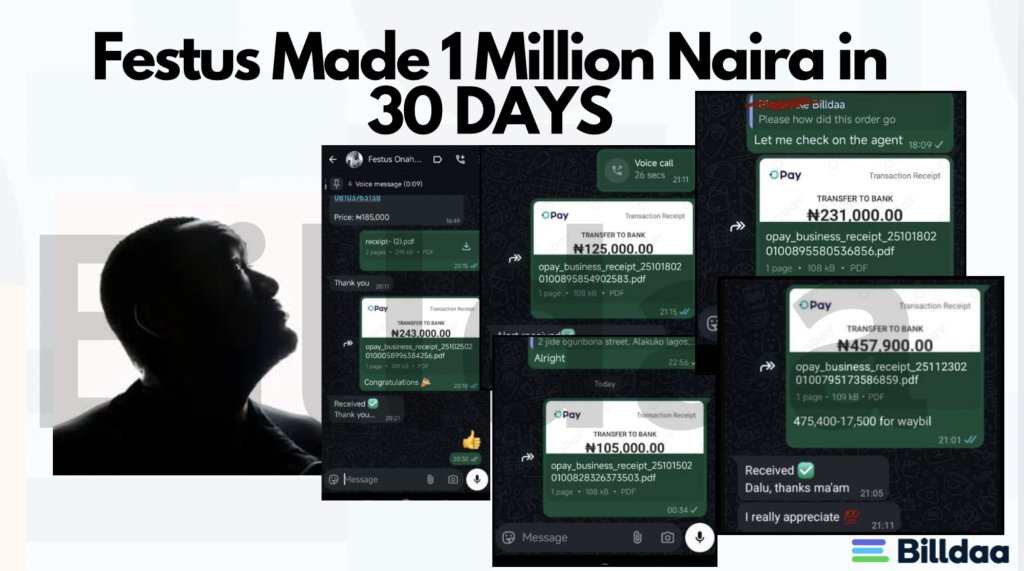Open emoji picker in Festus chat message bar
This screenshot has height=571, width=1024.
click(x=334, y=480)
